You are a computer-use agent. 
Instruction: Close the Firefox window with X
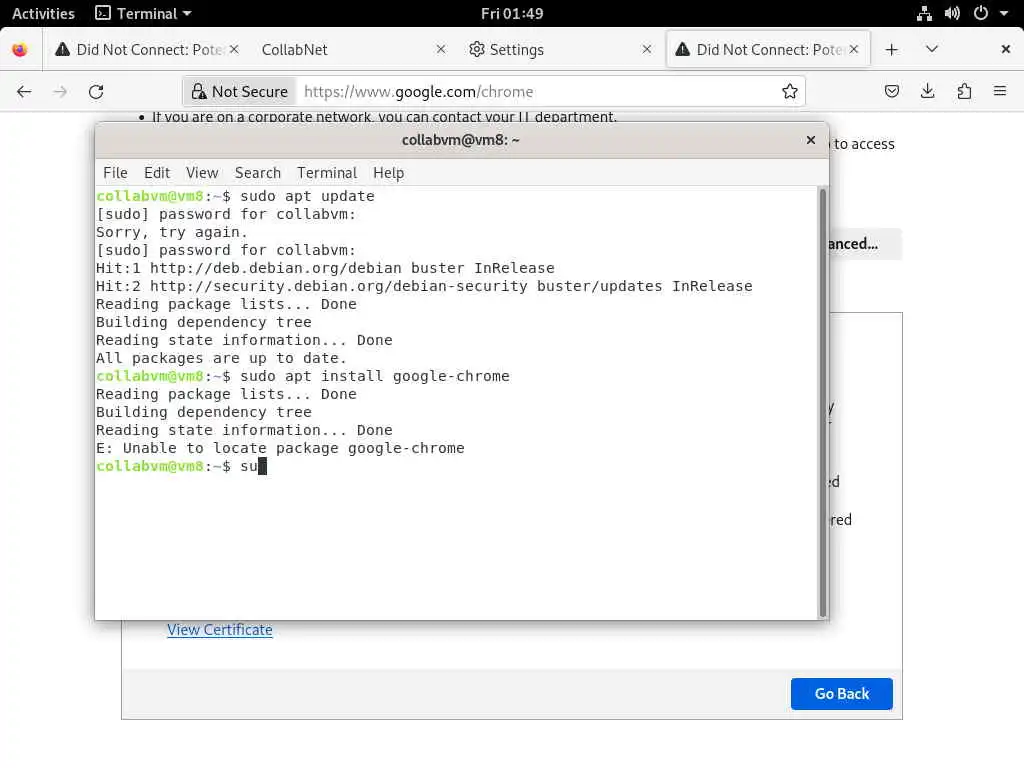[1006, 50]
